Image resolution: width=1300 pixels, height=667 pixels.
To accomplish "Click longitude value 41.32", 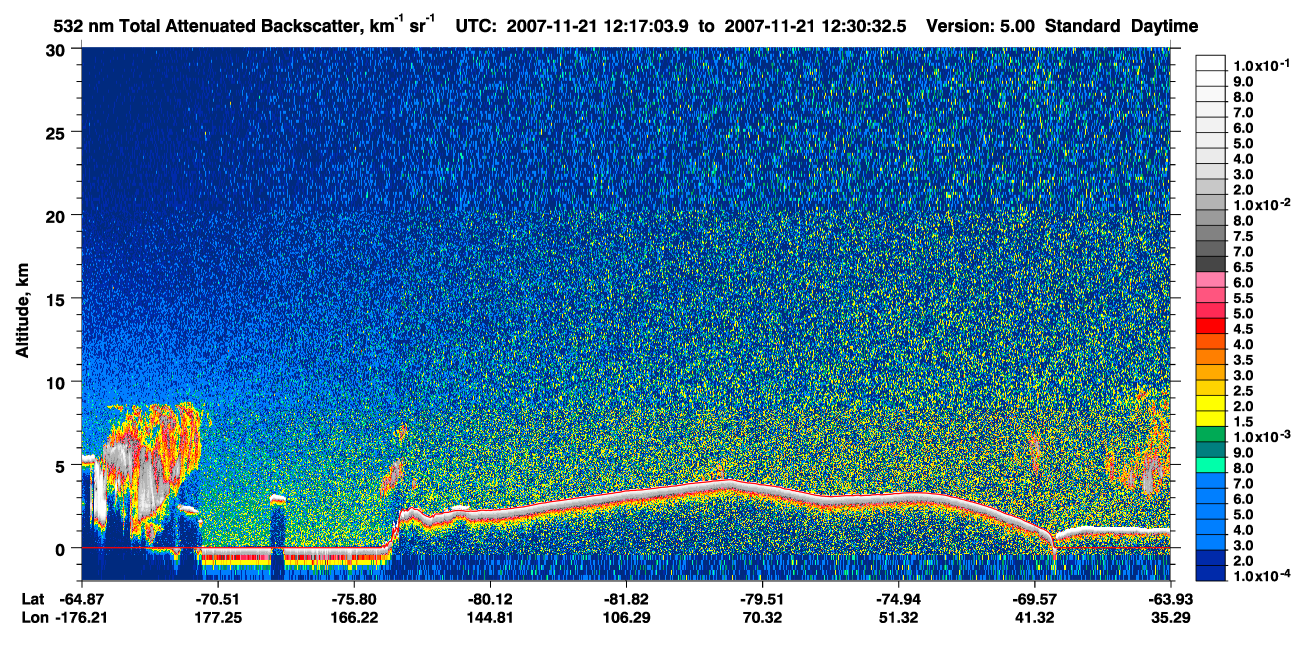I will point(1034,618).
